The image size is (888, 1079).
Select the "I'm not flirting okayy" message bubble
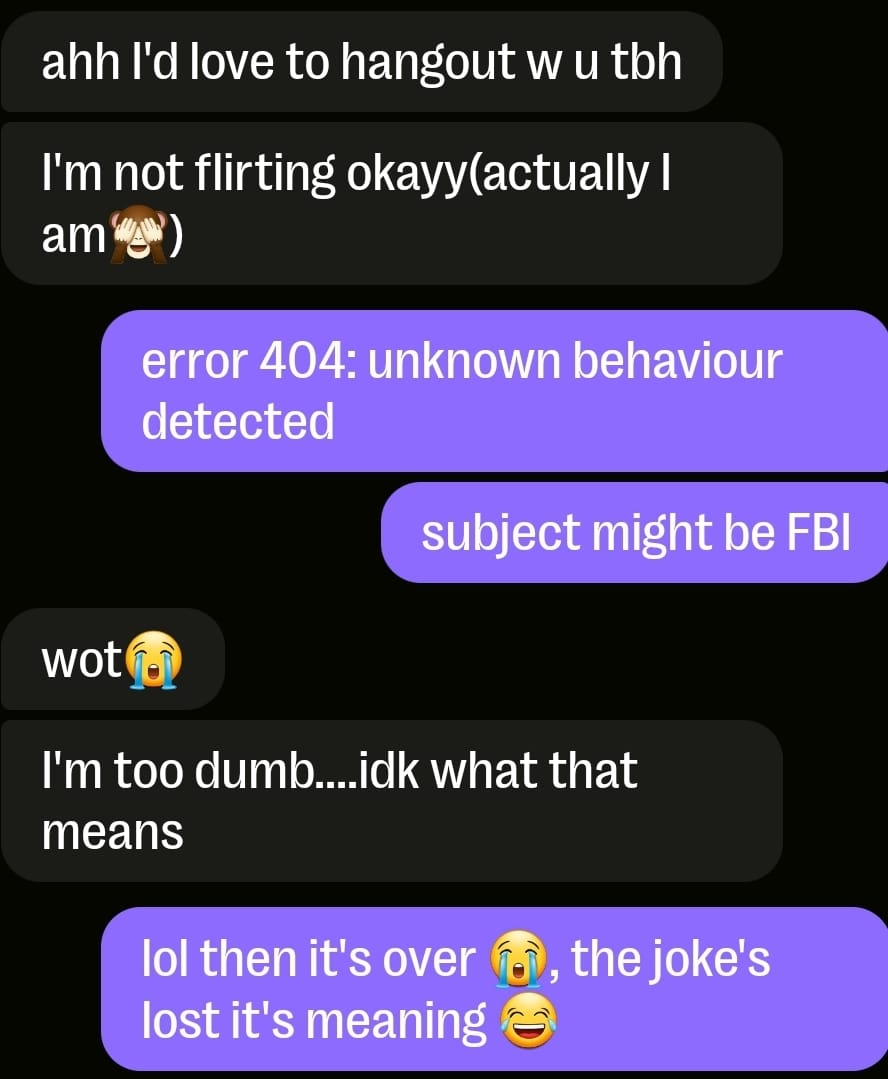coord(391,204)
